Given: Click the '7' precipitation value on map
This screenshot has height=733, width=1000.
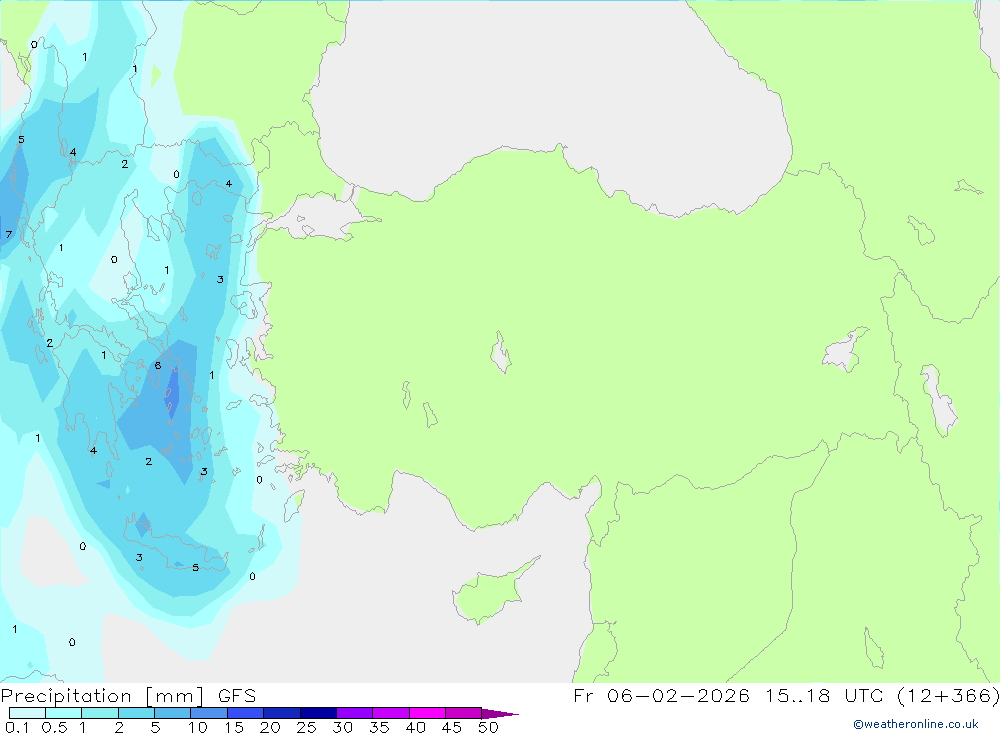Looking at the screenshot, I should pyautogui.click(x=9, y=235).
